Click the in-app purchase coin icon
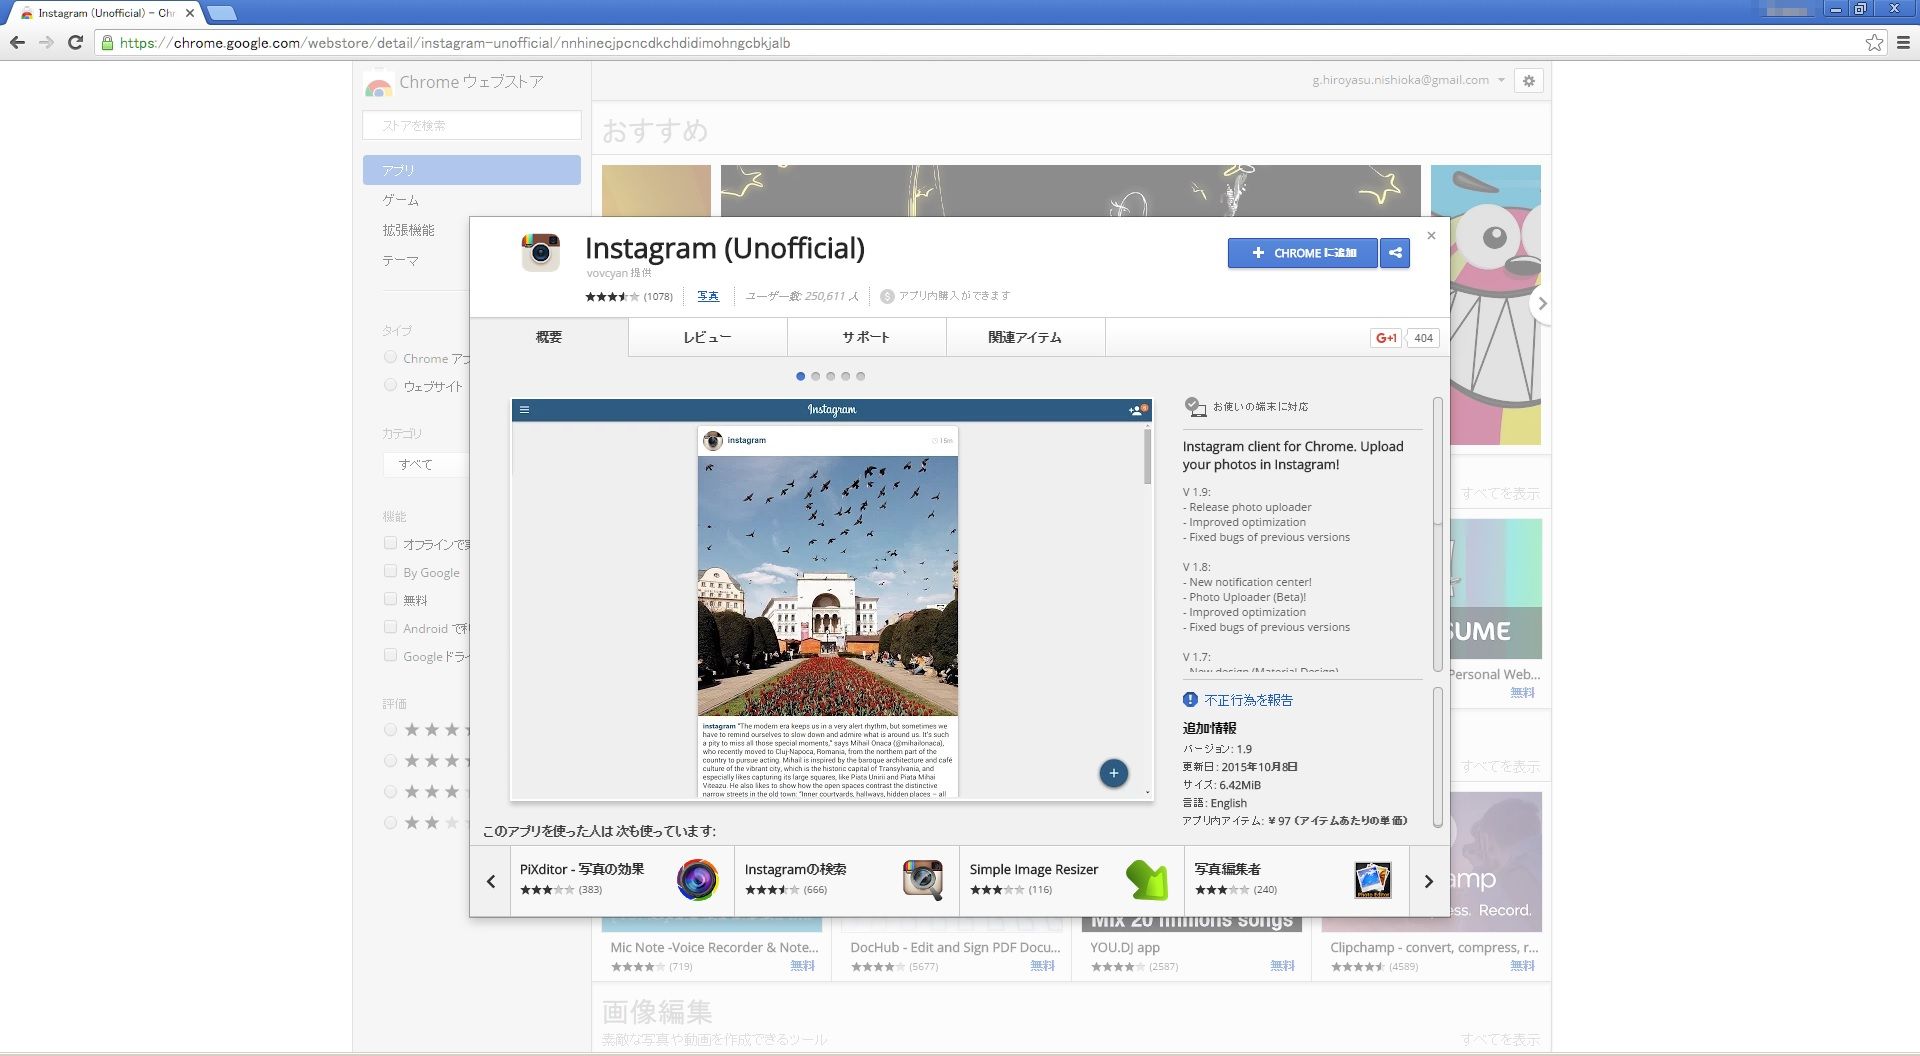Image resolution: width=1920 pixels, height=1056 pixels. pos(887,296)
